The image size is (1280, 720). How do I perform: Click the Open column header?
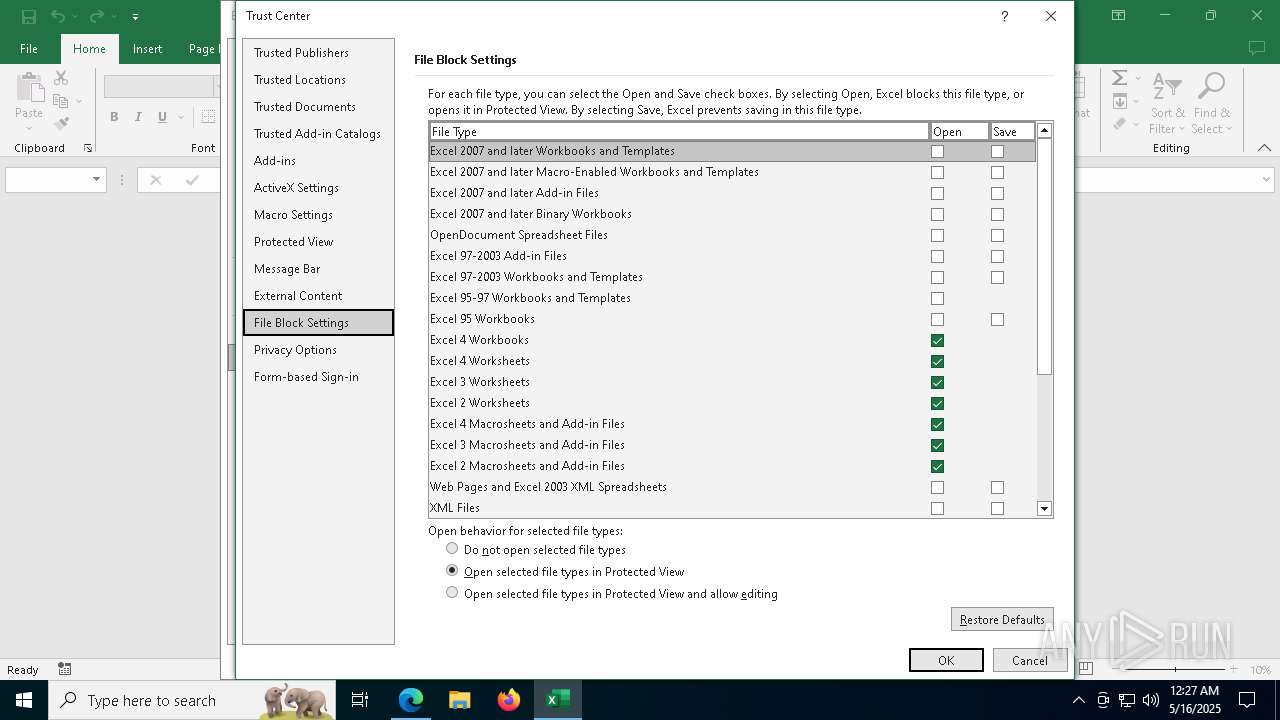960,131
